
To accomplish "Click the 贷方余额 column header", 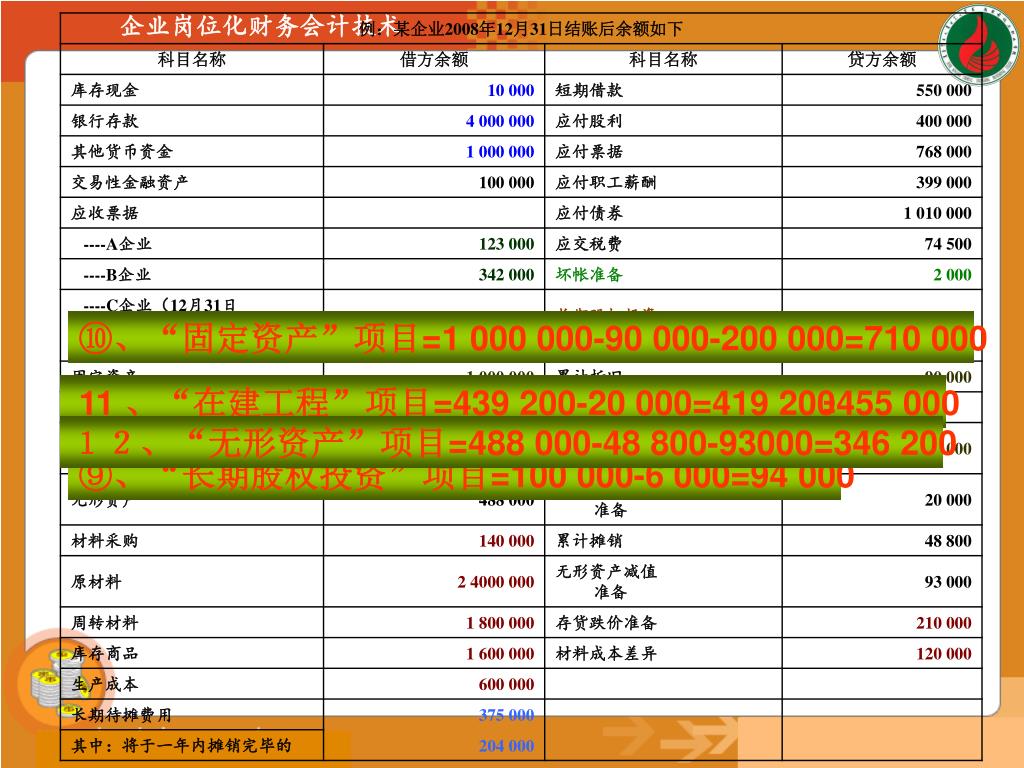I will click(x=881, y=59).
